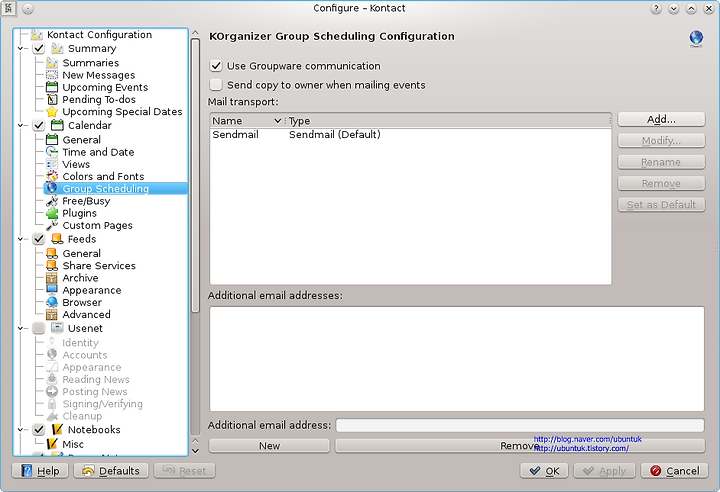Toggle the Calendar component checkbox
This screenshot has height=492, width=720.
(39, 125)
